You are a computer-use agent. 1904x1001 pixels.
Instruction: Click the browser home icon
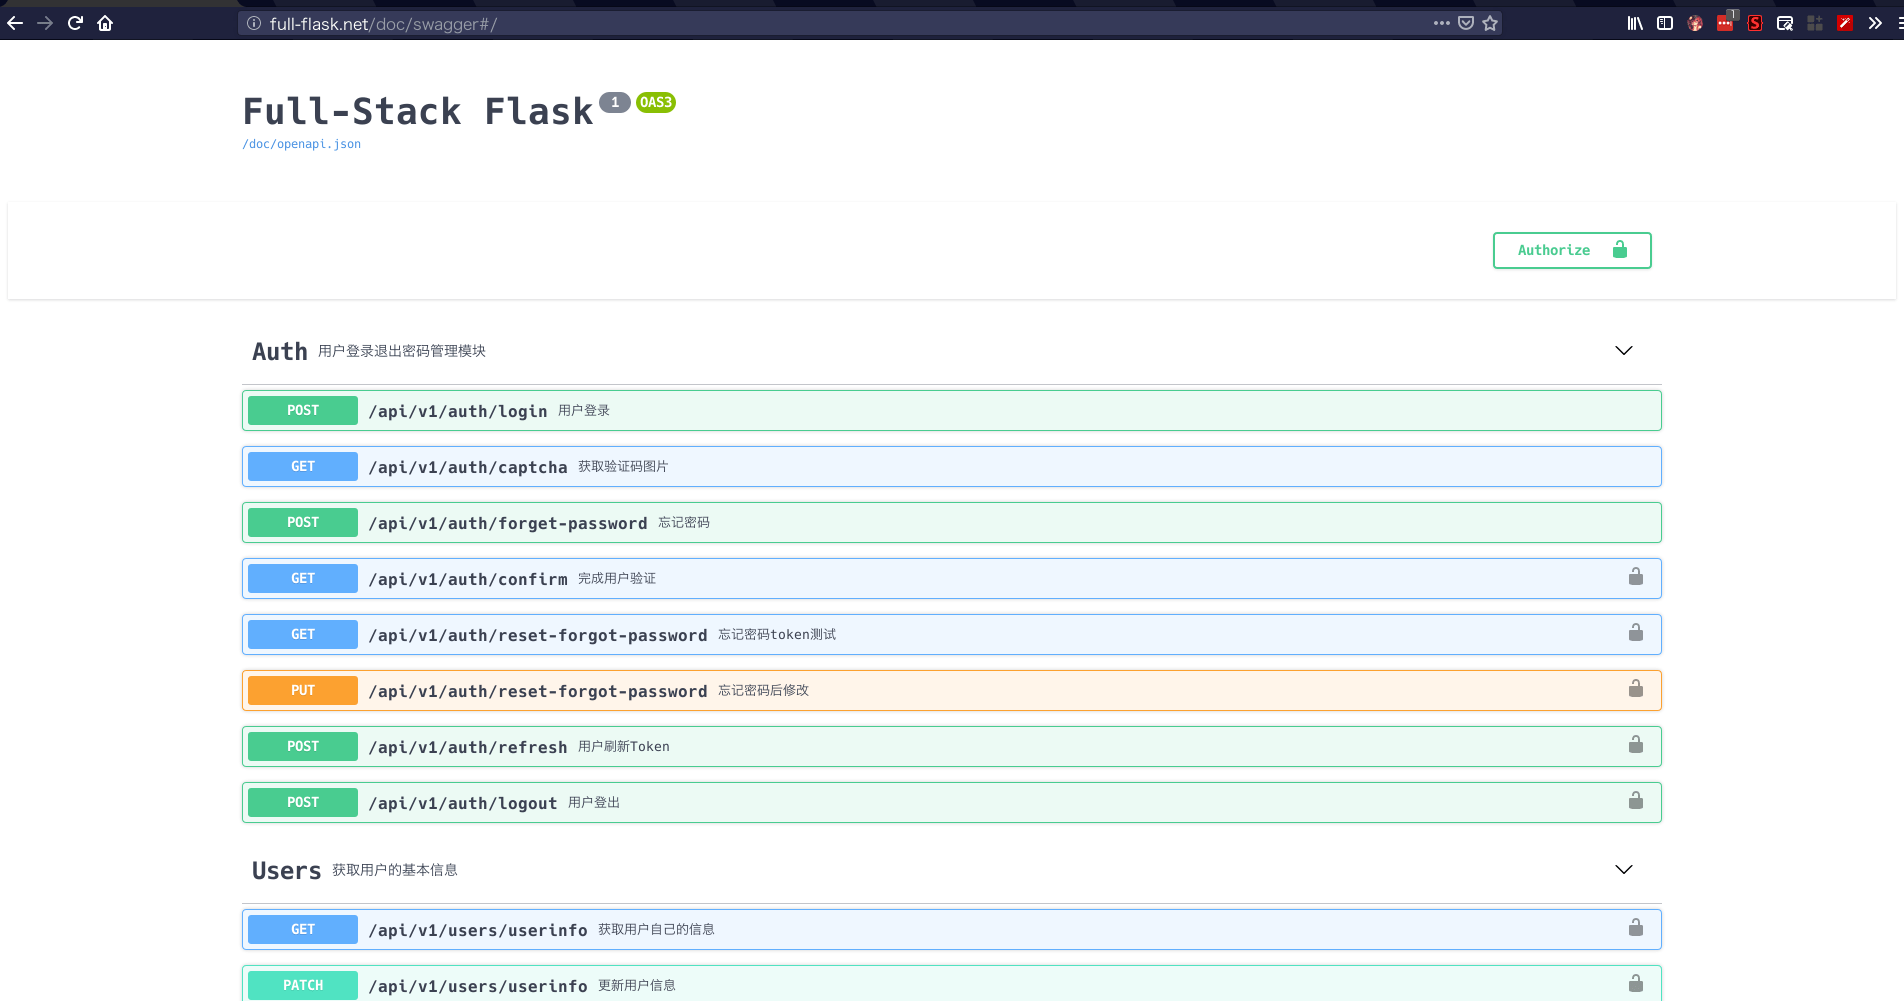105,22
